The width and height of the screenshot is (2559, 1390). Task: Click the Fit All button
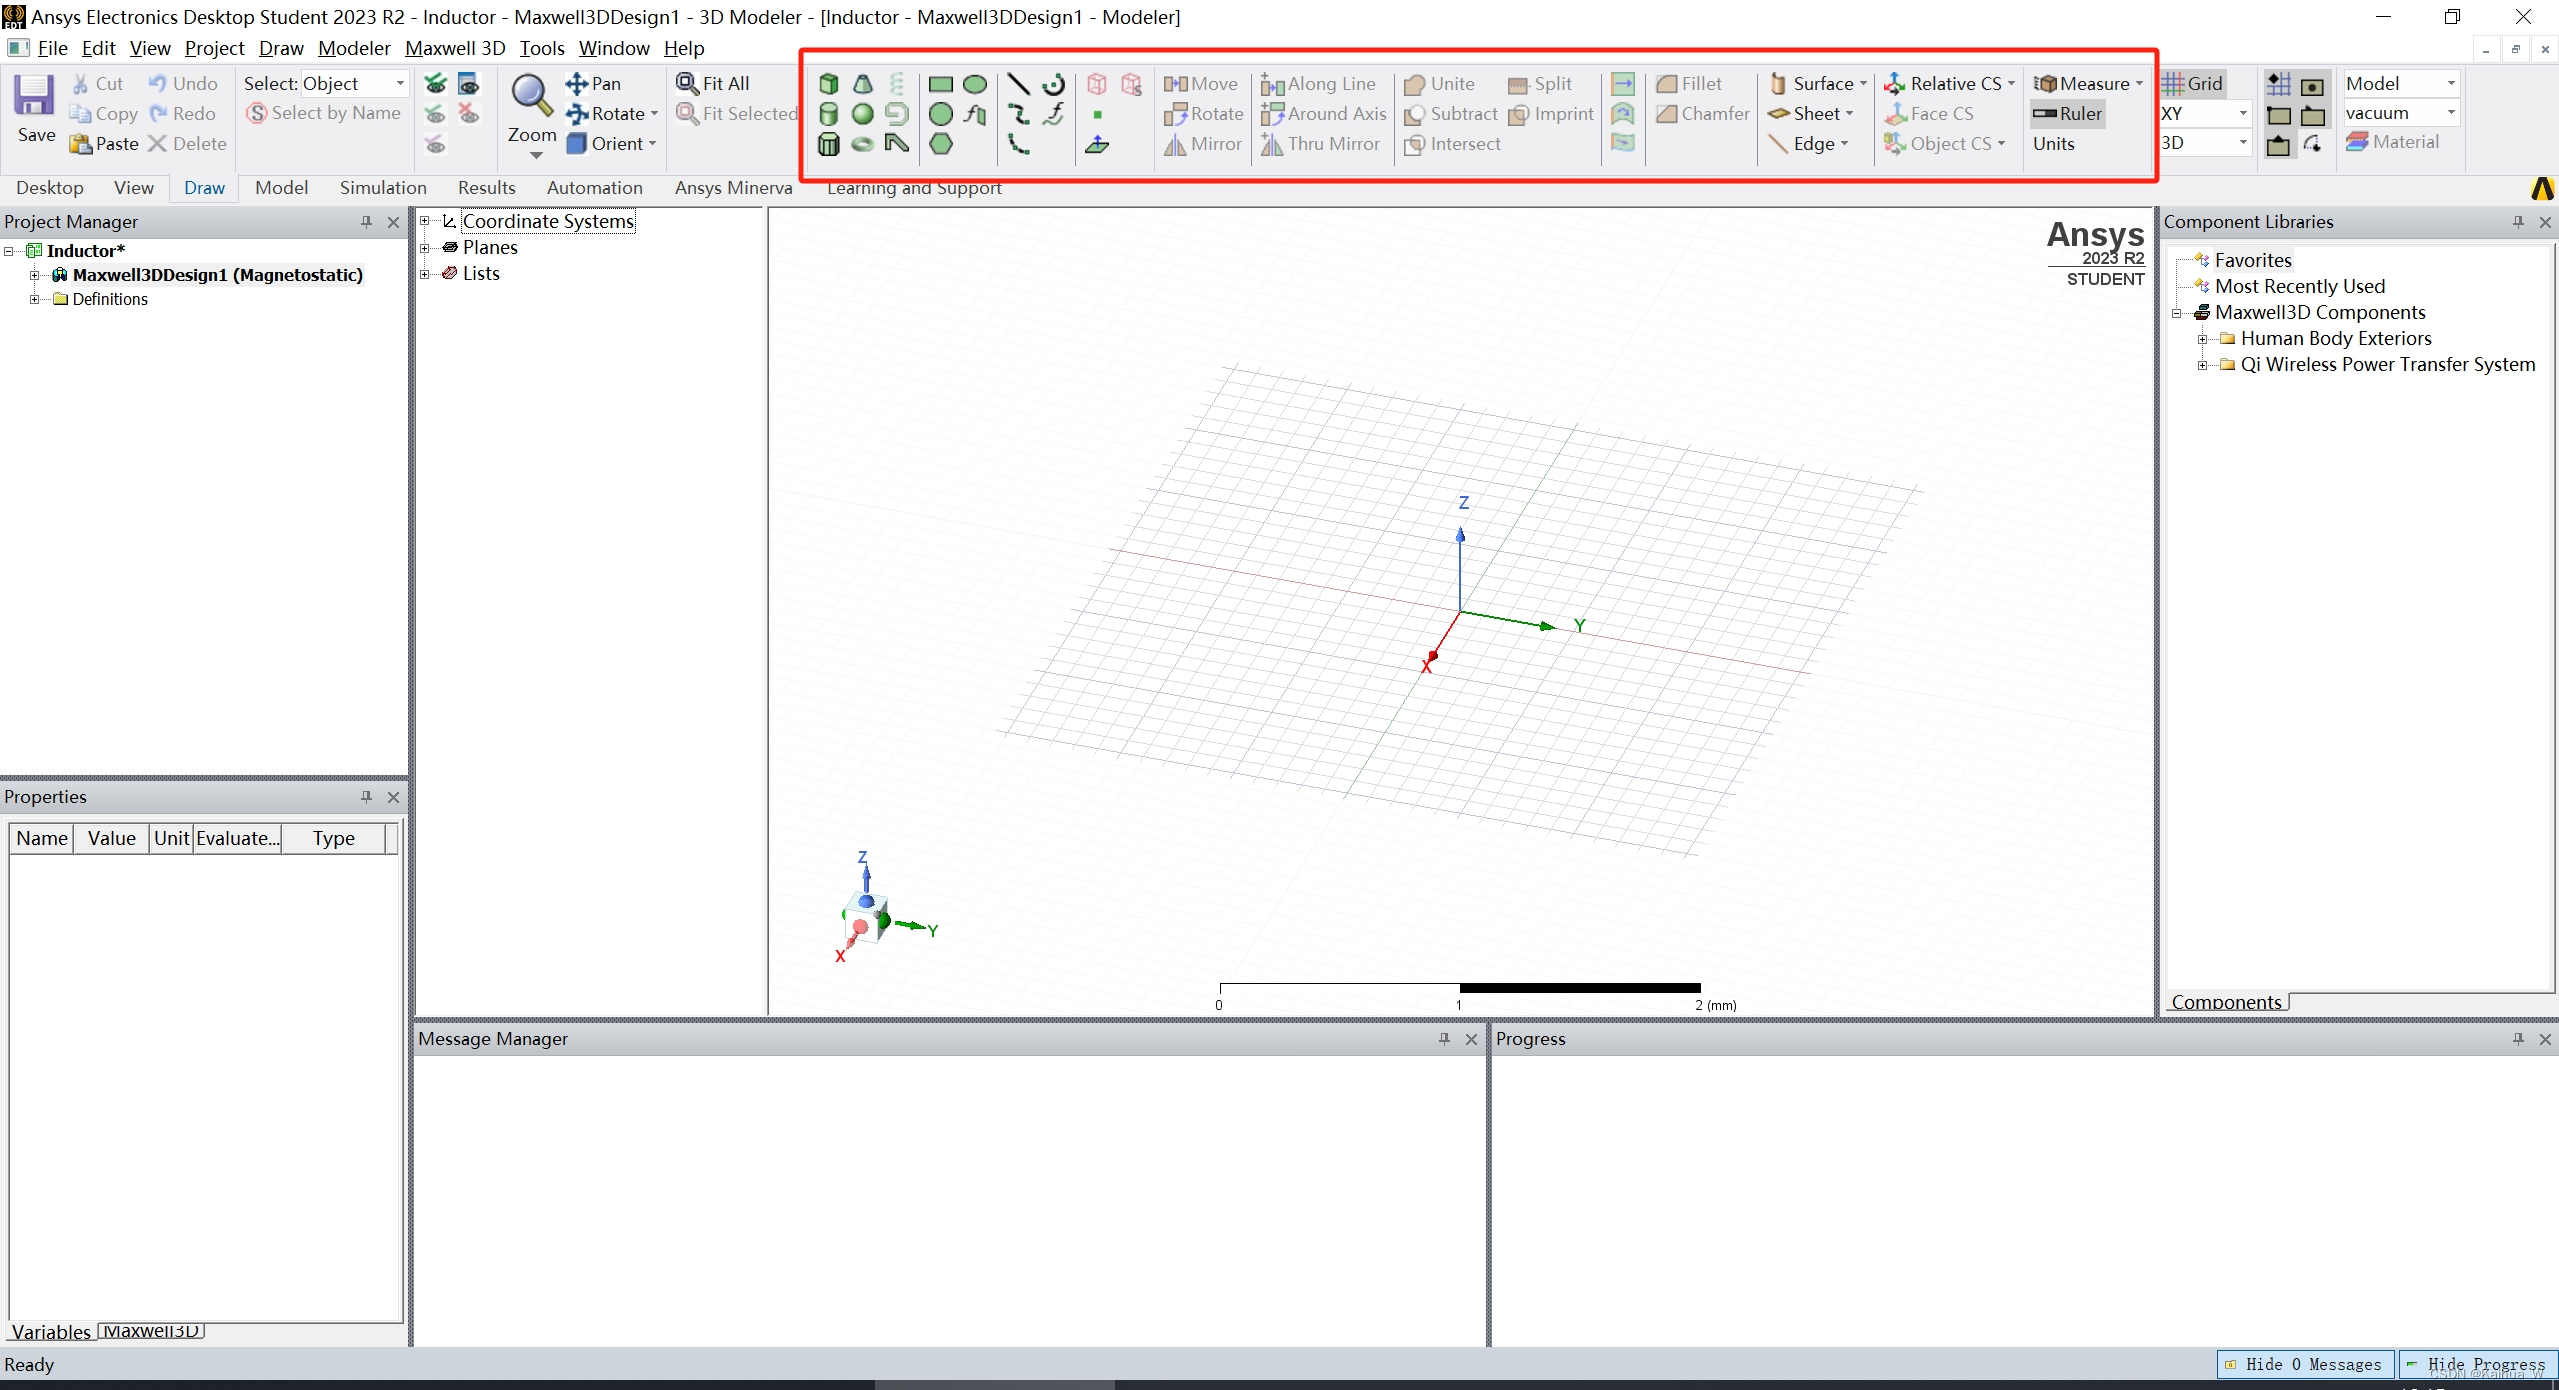(713, 84)
